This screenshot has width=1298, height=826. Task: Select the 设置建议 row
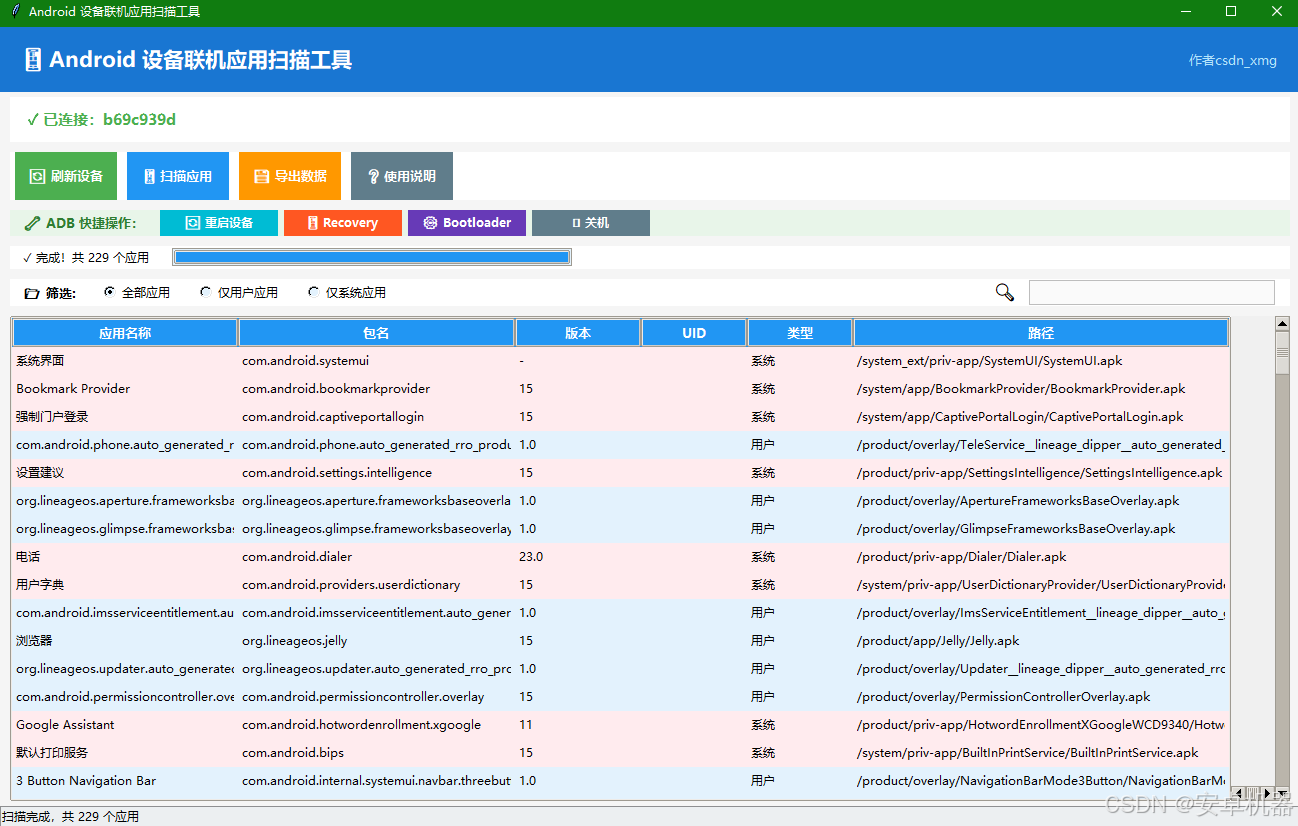click(x=620, y=473)
